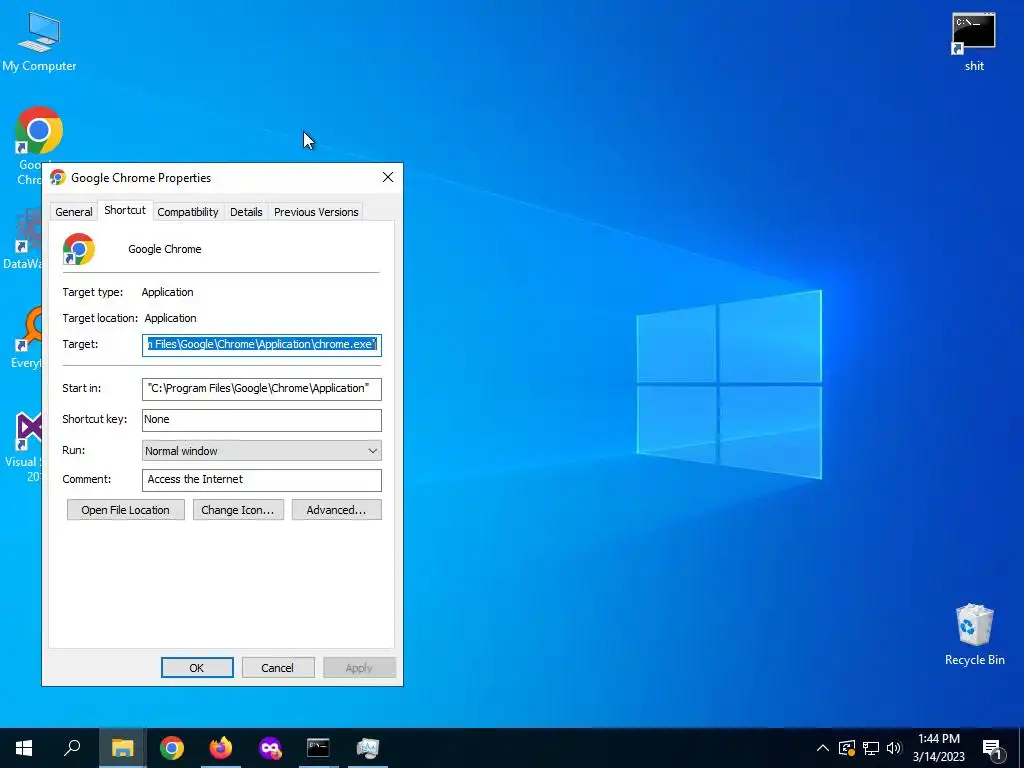Open taskbar search magnifier

72,748
